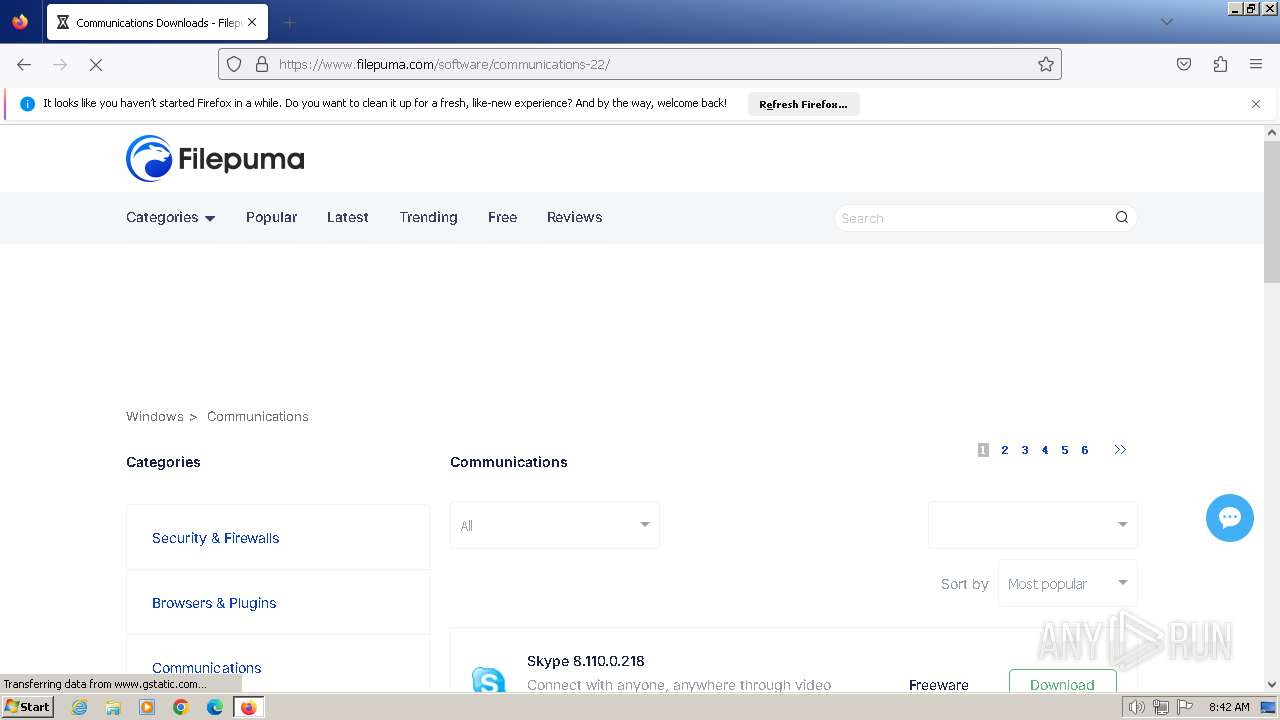Go to results page 2
The image size is (1280, 720).
click(1005, 450)
